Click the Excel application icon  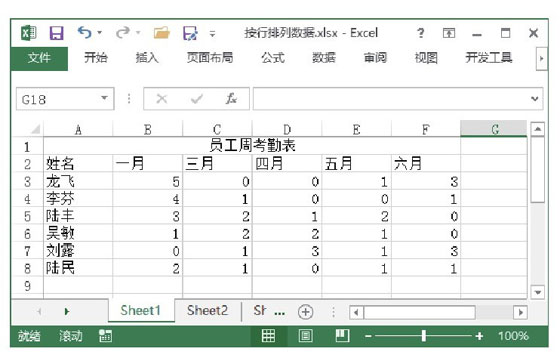point(29,33)
